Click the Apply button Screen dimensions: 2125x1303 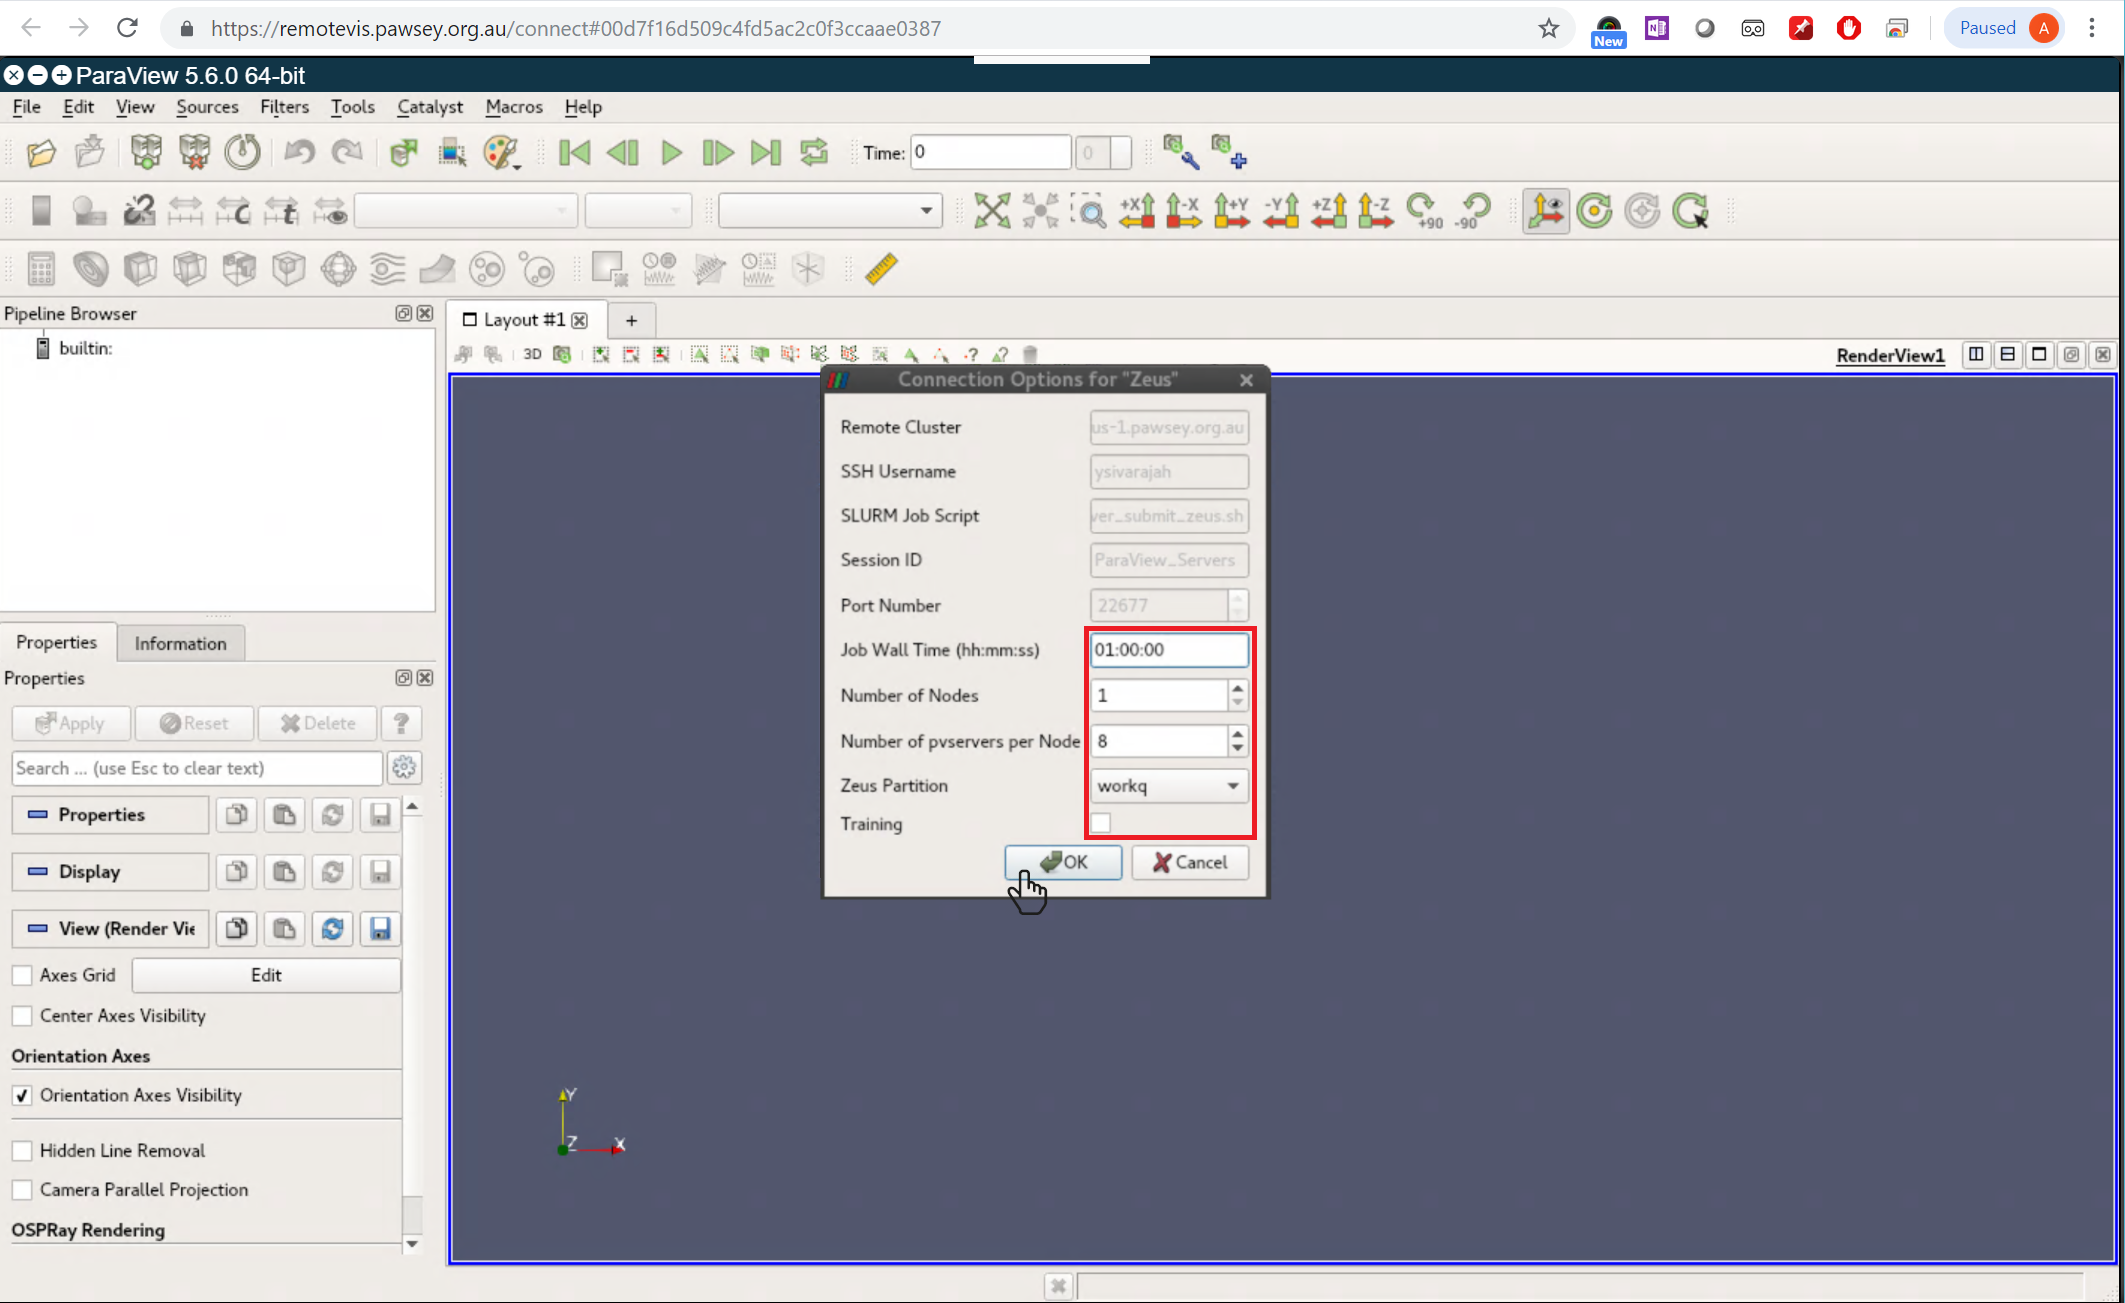[70, 723]
